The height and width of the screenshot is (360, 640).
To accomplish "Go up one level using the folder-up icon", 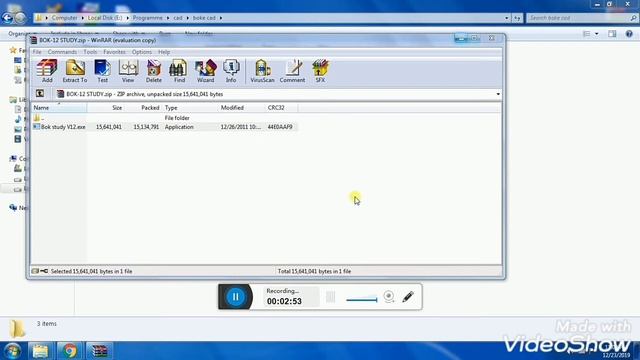I will tap(40, 94).
